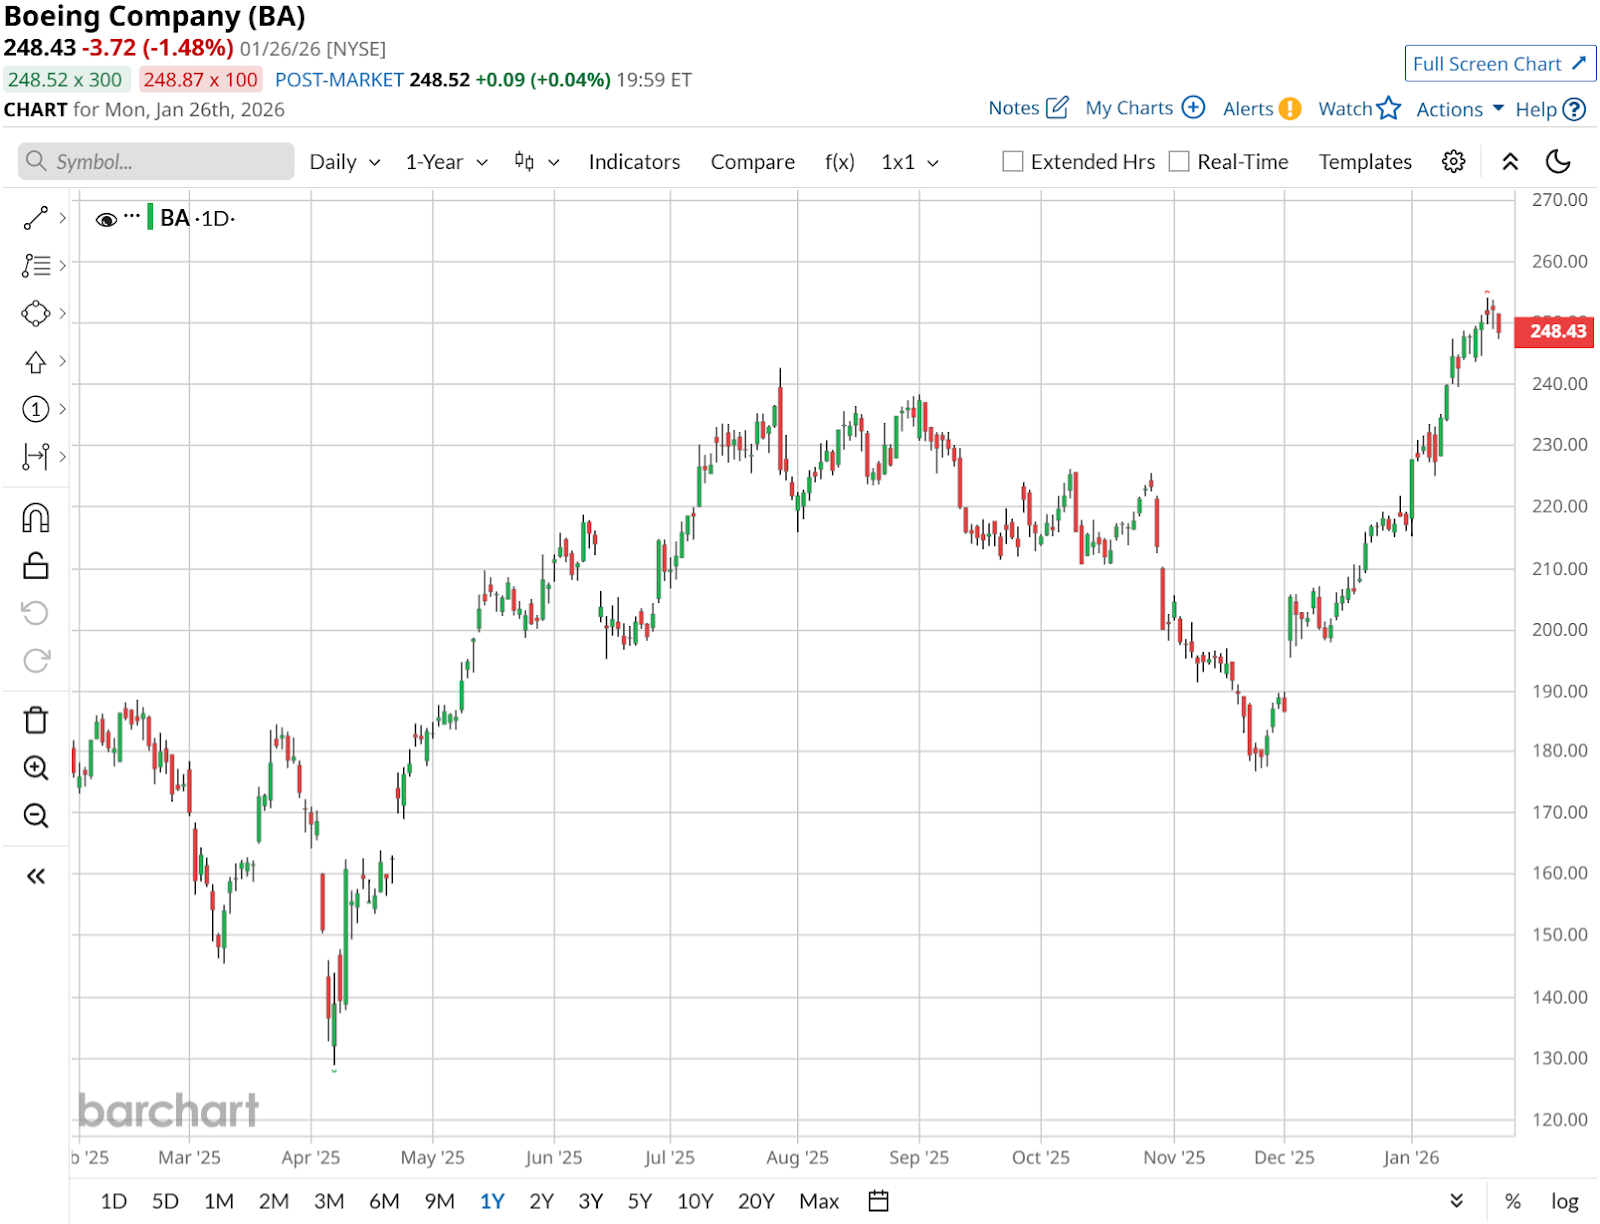Expand the trend line tool options arrow
This screenshot has height=1224, width=1600.
pyautogui.click(x=62, y=218)
